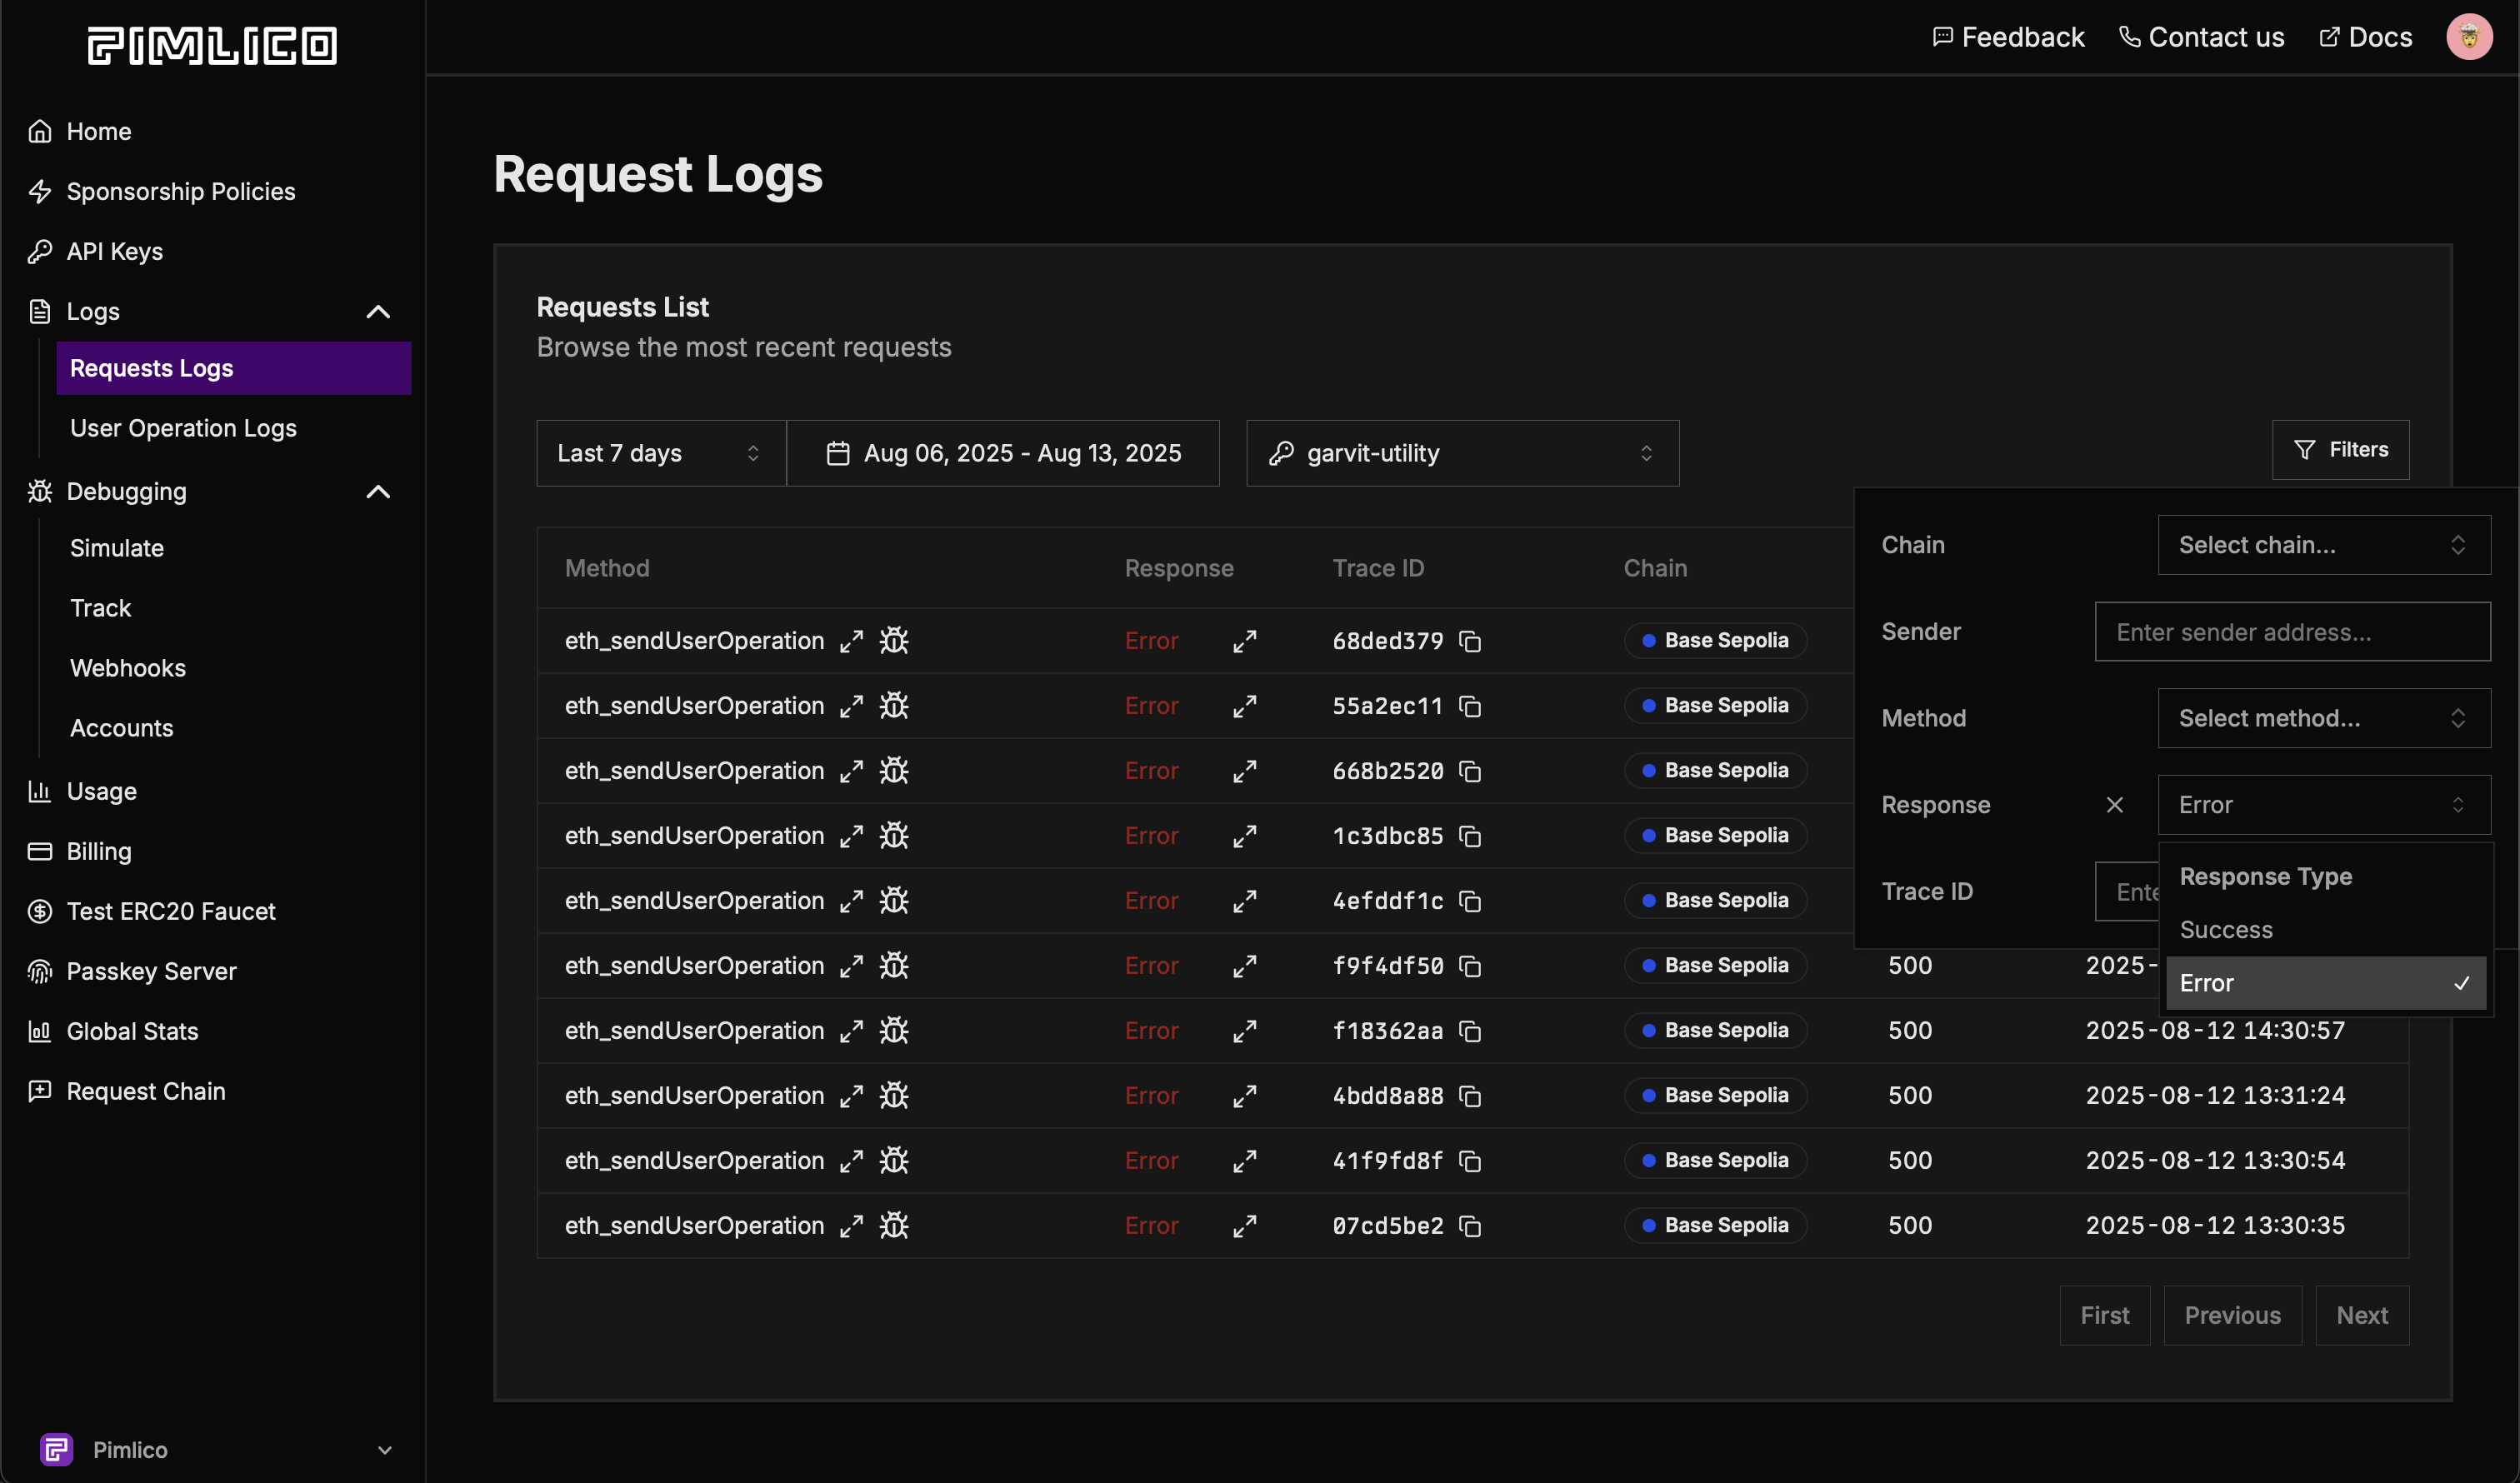This screenshot has width=2520, height=1483.
Task: Open the Select chain dropdown
Action: tap(2324, 545)
